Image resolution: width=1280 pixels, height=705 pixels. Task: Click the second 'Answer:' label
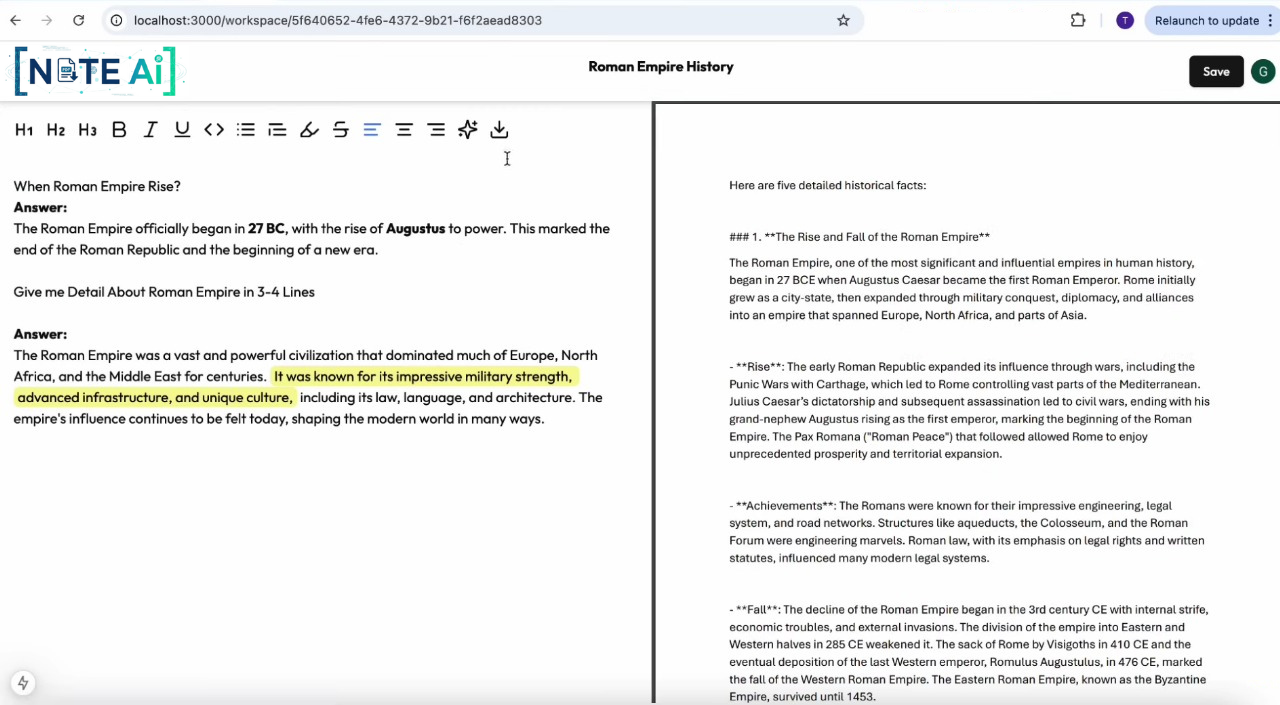pos(40,334)
